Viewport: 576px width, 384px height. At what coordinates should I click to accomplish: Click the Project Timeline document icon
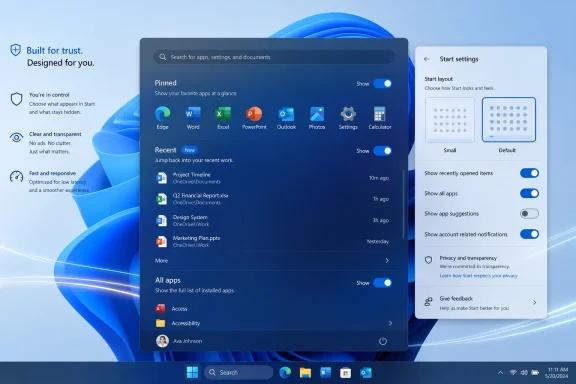point(161,178)
